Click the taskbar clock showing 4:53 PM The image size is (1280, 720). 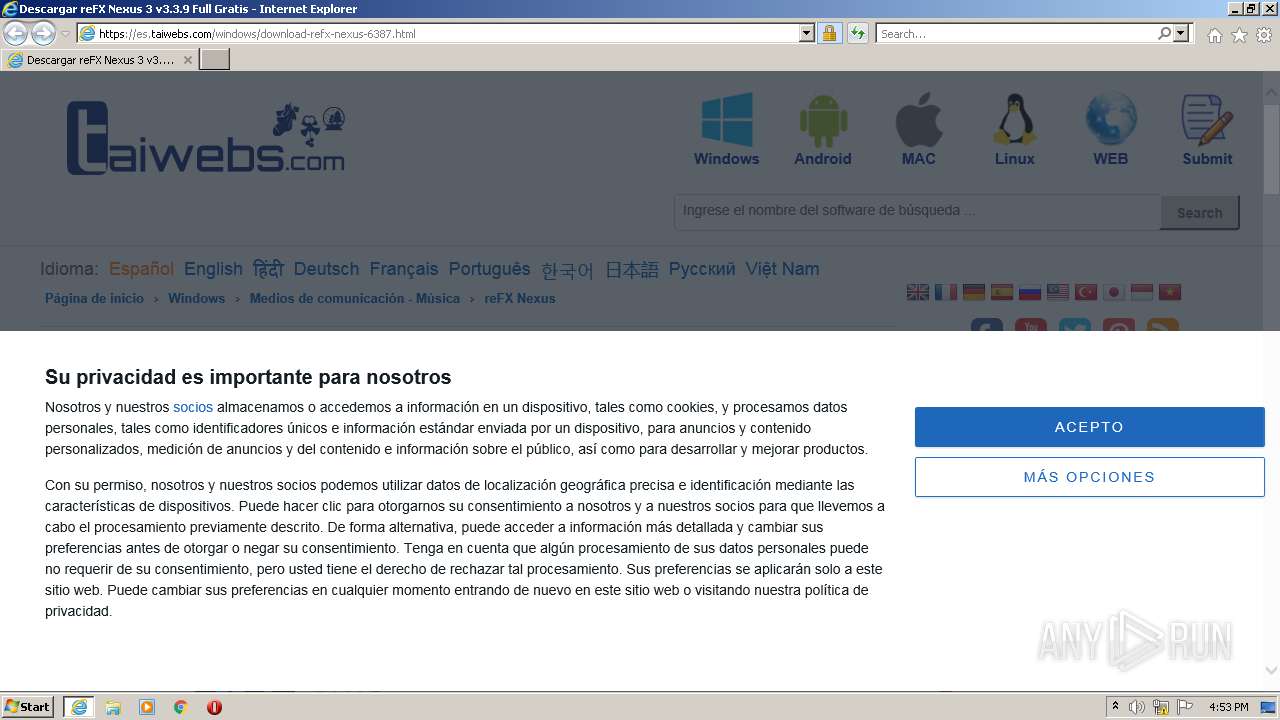pos(1228,707)
